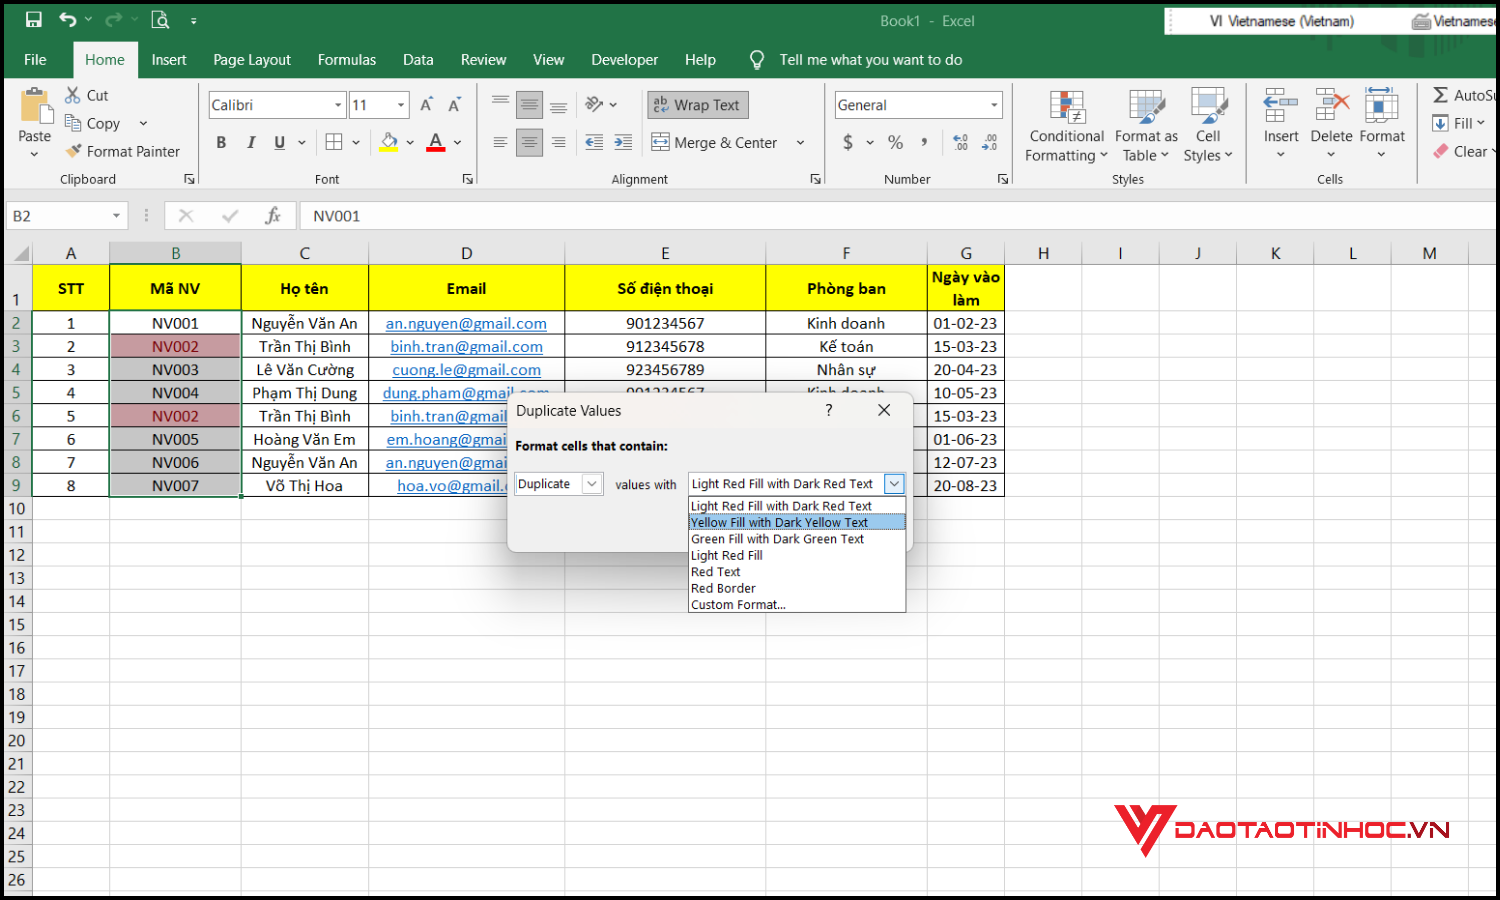This screenshot has height=900, width=1500.
Task: Open Cell Styles gallery
Action: (x=1208, y=125)
